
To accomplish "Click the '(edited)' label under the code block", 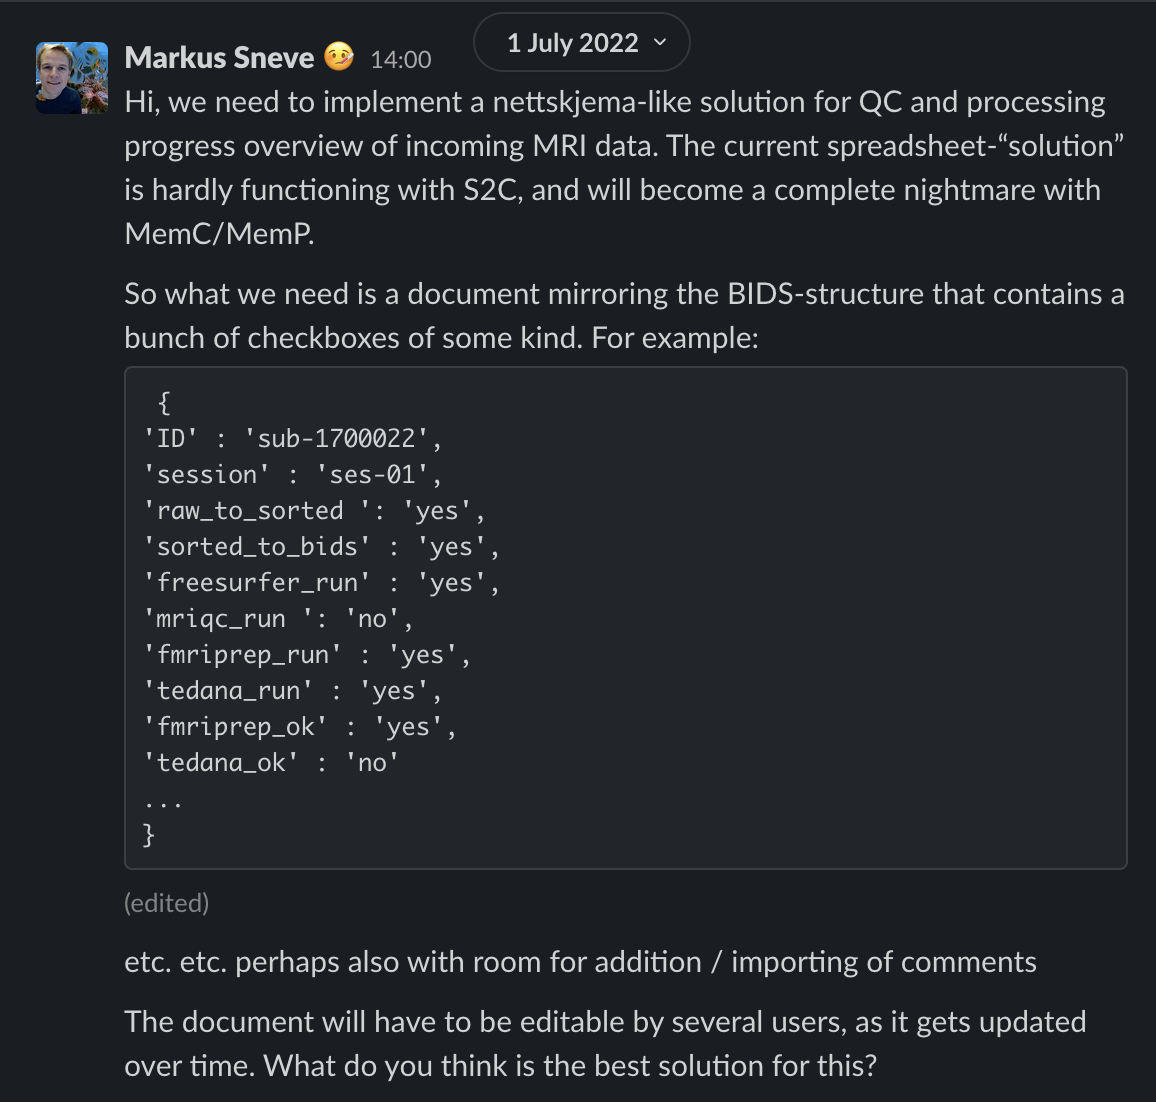I will point(166,903).
